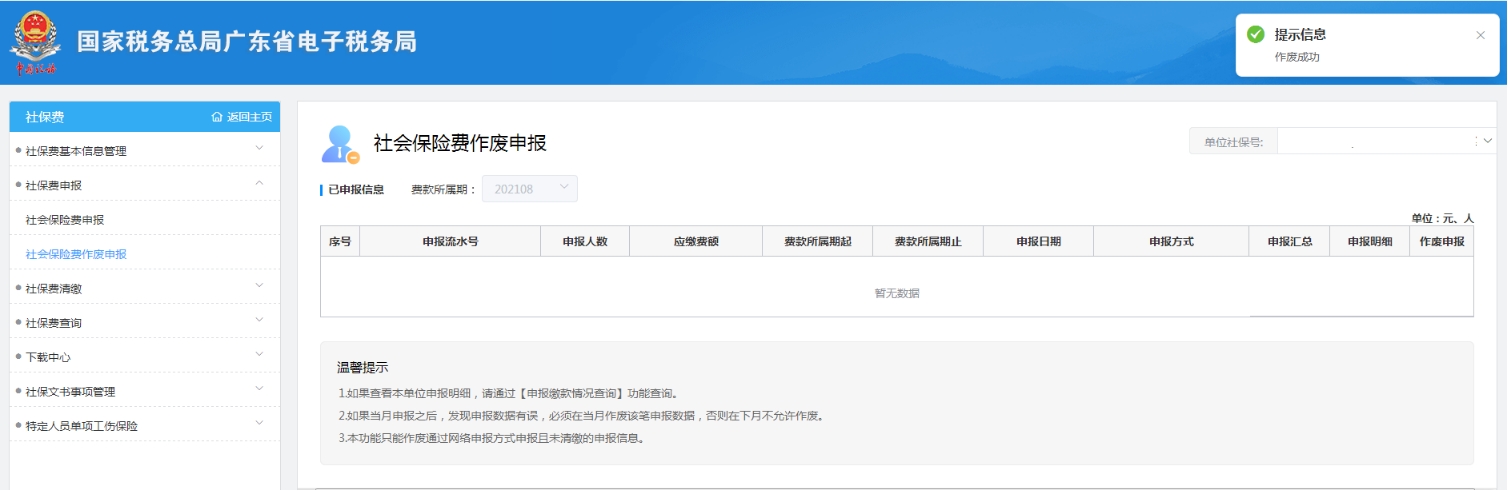This screenshot has height=491, width=1508.
Task: Click the 社会保险费作废申报 person icon
Action: [339, 144]
